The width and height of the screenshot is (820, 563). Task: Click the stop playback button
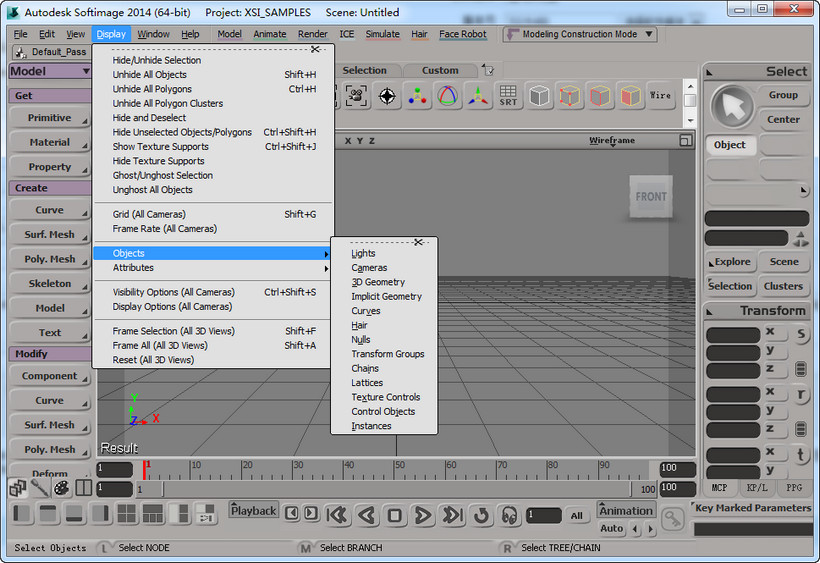[395, 515]
